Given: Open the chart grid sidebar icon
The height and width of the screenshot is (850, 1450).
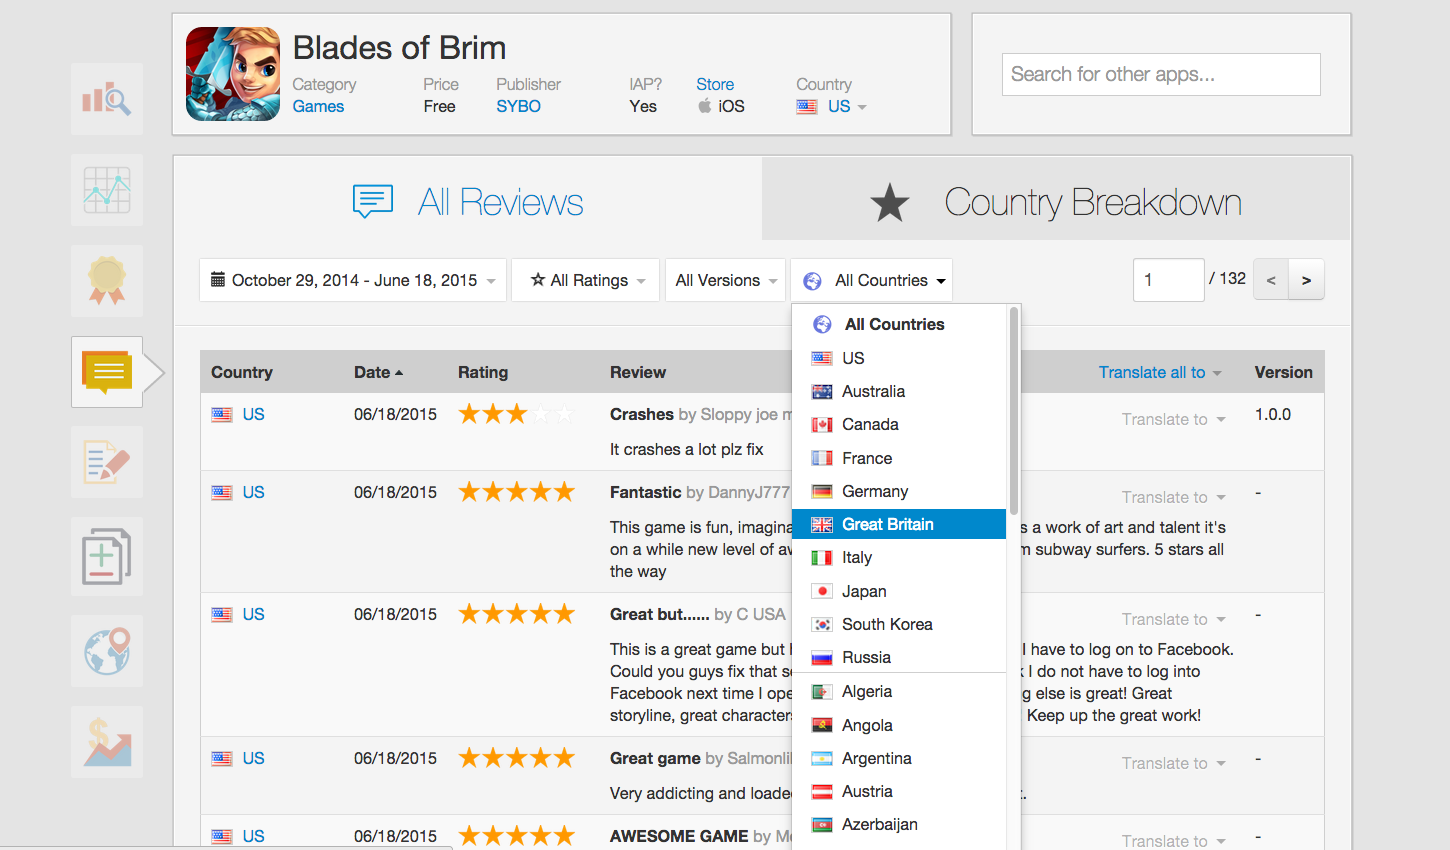Looking at the screenshot, I should point(107,190).
